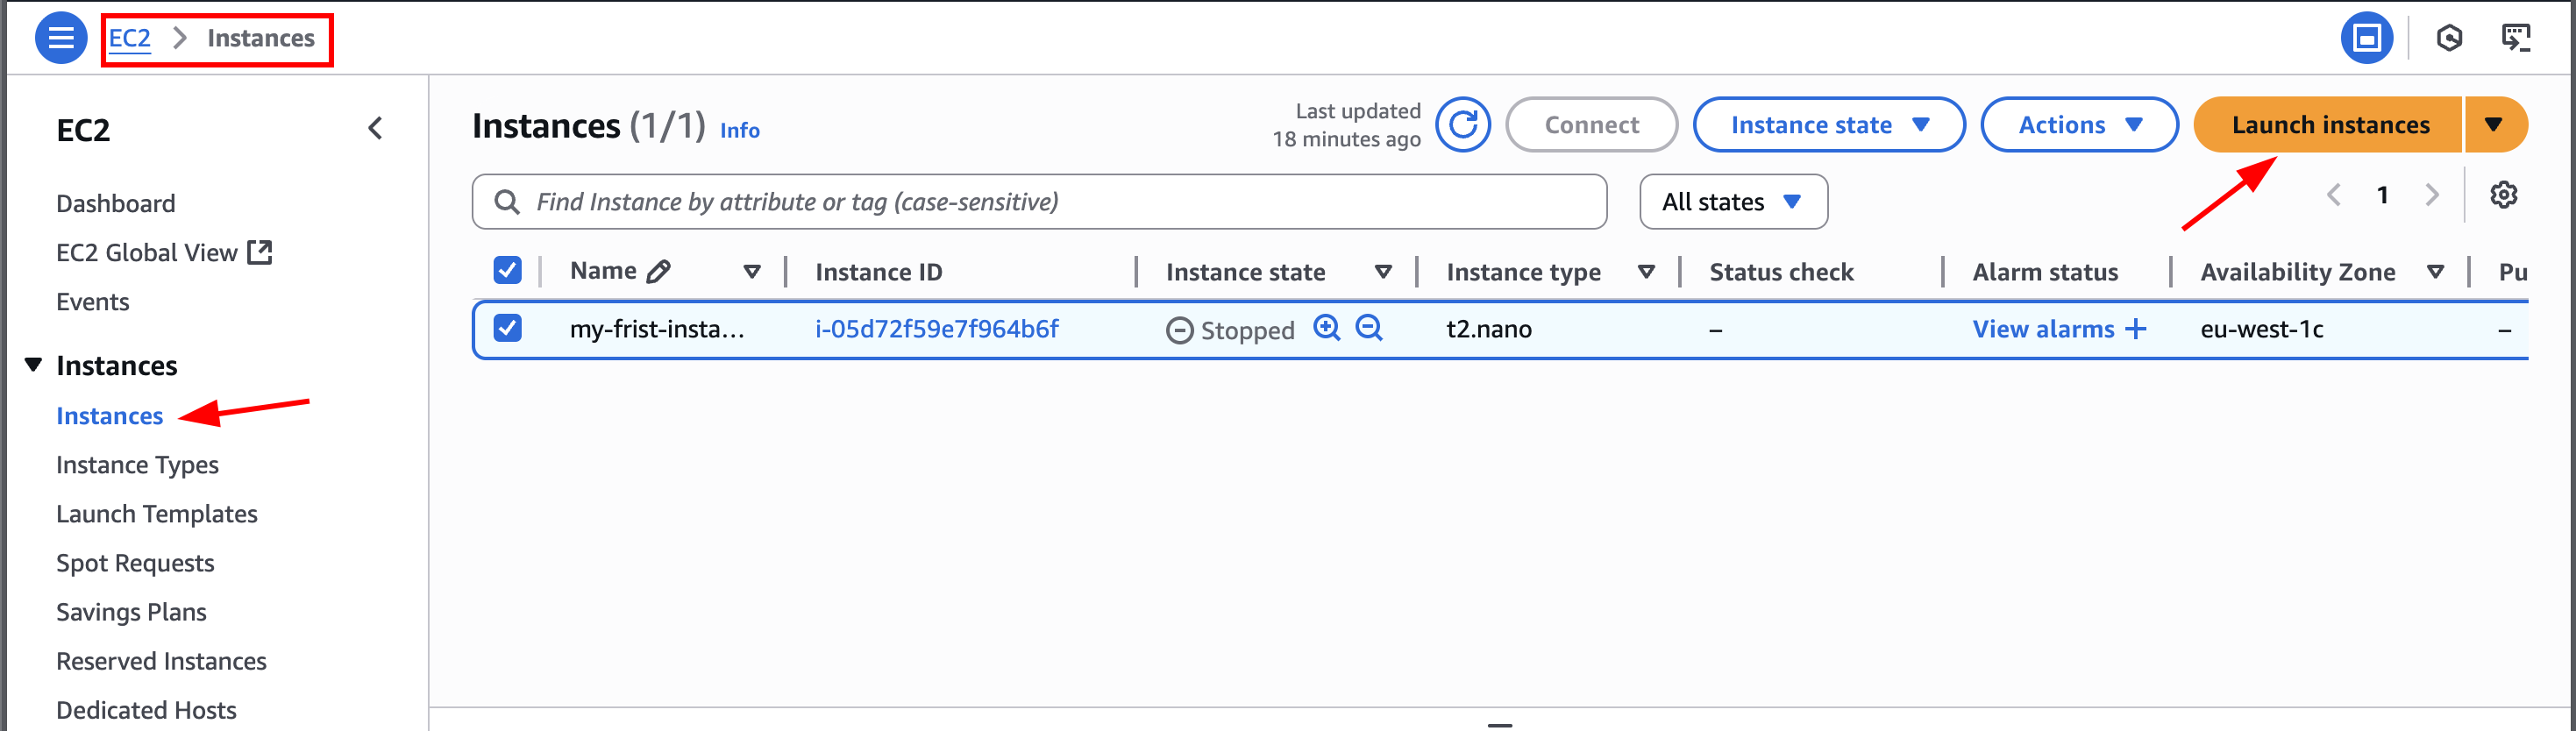Open the Info link beside Instances heading

pyautogui.click(x=740, y=130)
